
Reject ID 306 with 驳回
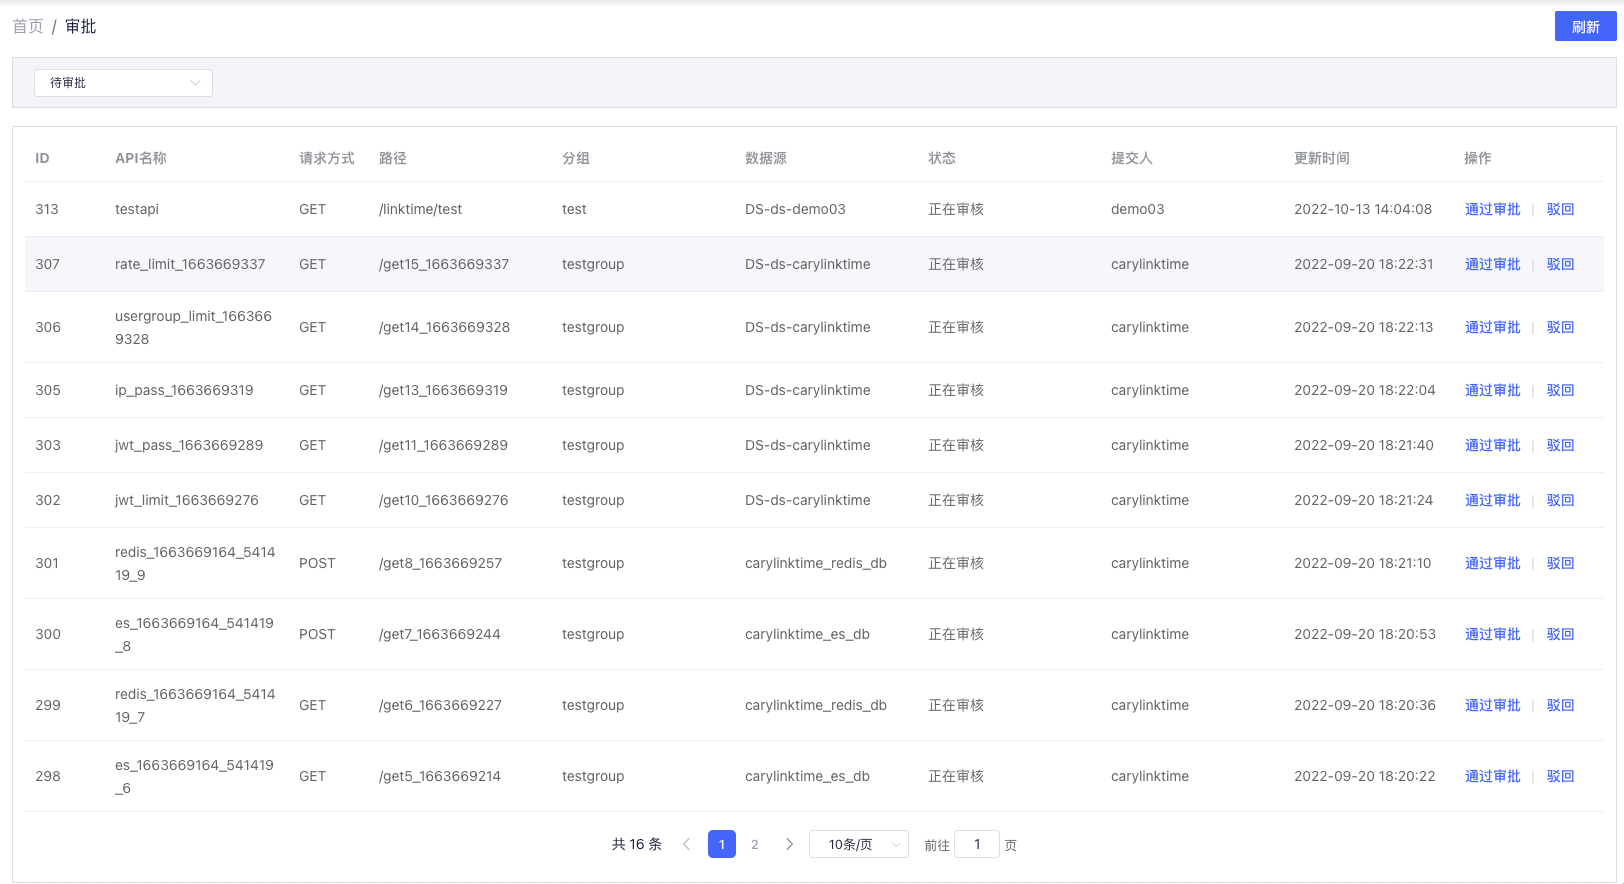coord(1560,327)
